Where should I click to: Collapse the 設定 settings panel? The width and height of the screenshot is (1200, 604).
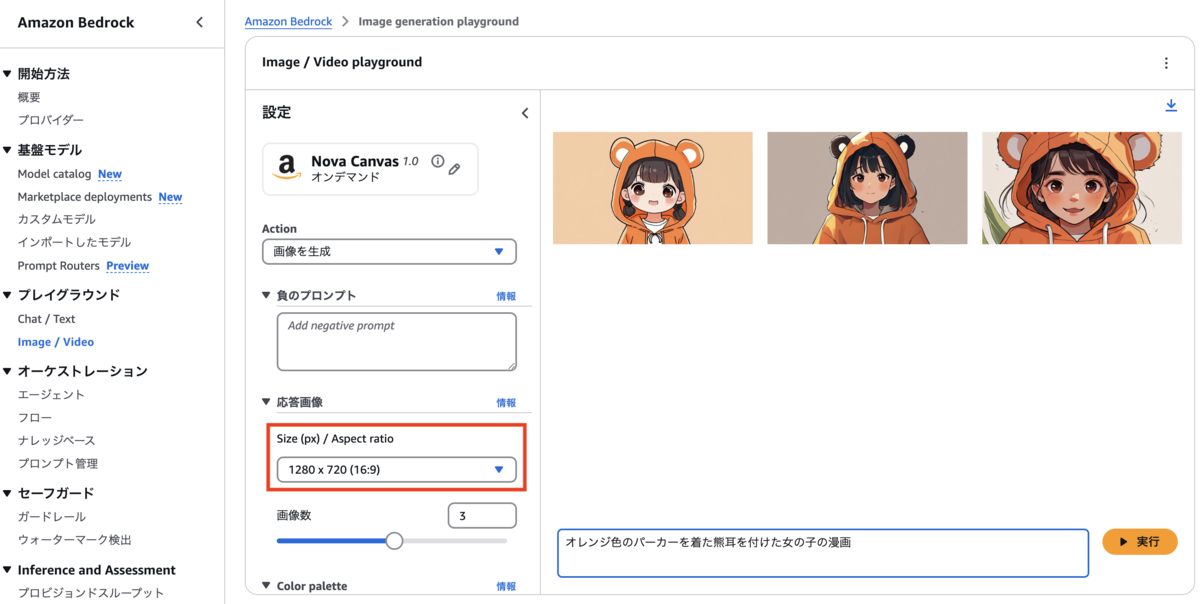[x=525, y=113]
